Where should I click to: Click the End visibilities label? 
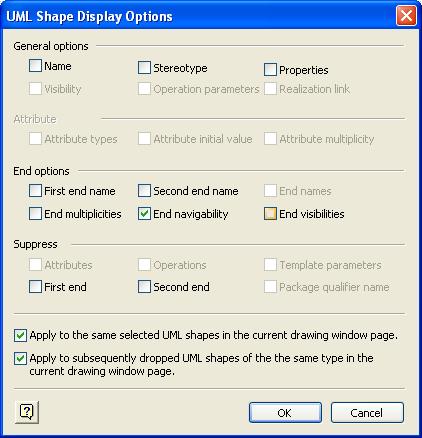[312, 214]
